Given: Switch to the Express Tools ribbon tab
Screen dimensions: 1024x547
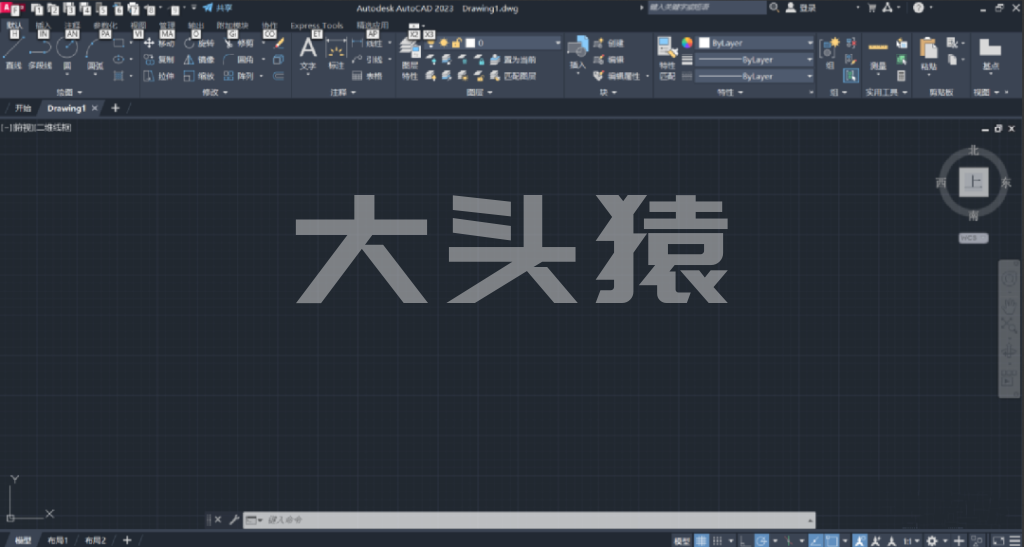Looking at the screenshot, I should 316,25.
